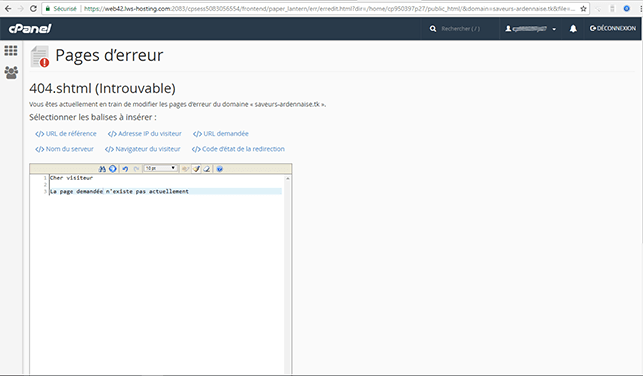Toggle syntax highlighting brush icon
This screenshot has height=376, width=643.
click(x=196, y=169)
